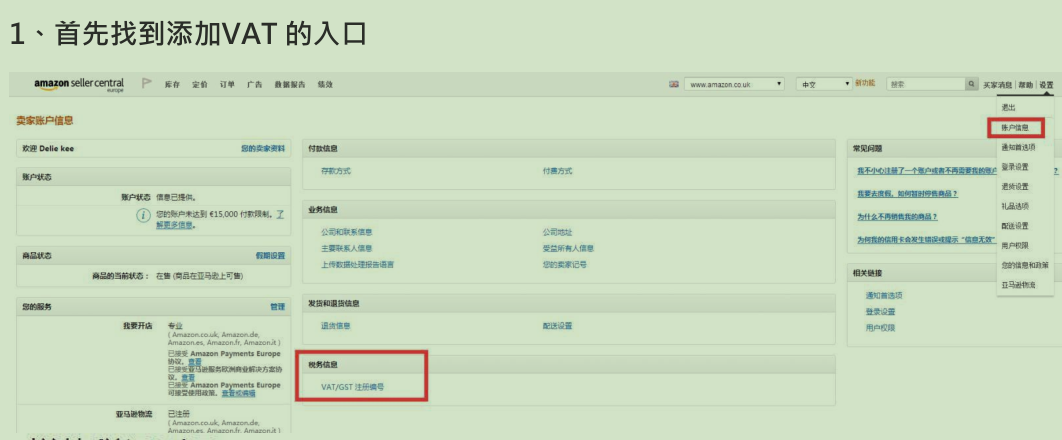The image size is (1062, 440).
Task: Open FAQ about accidentally registered account
Action: [927, 171]
